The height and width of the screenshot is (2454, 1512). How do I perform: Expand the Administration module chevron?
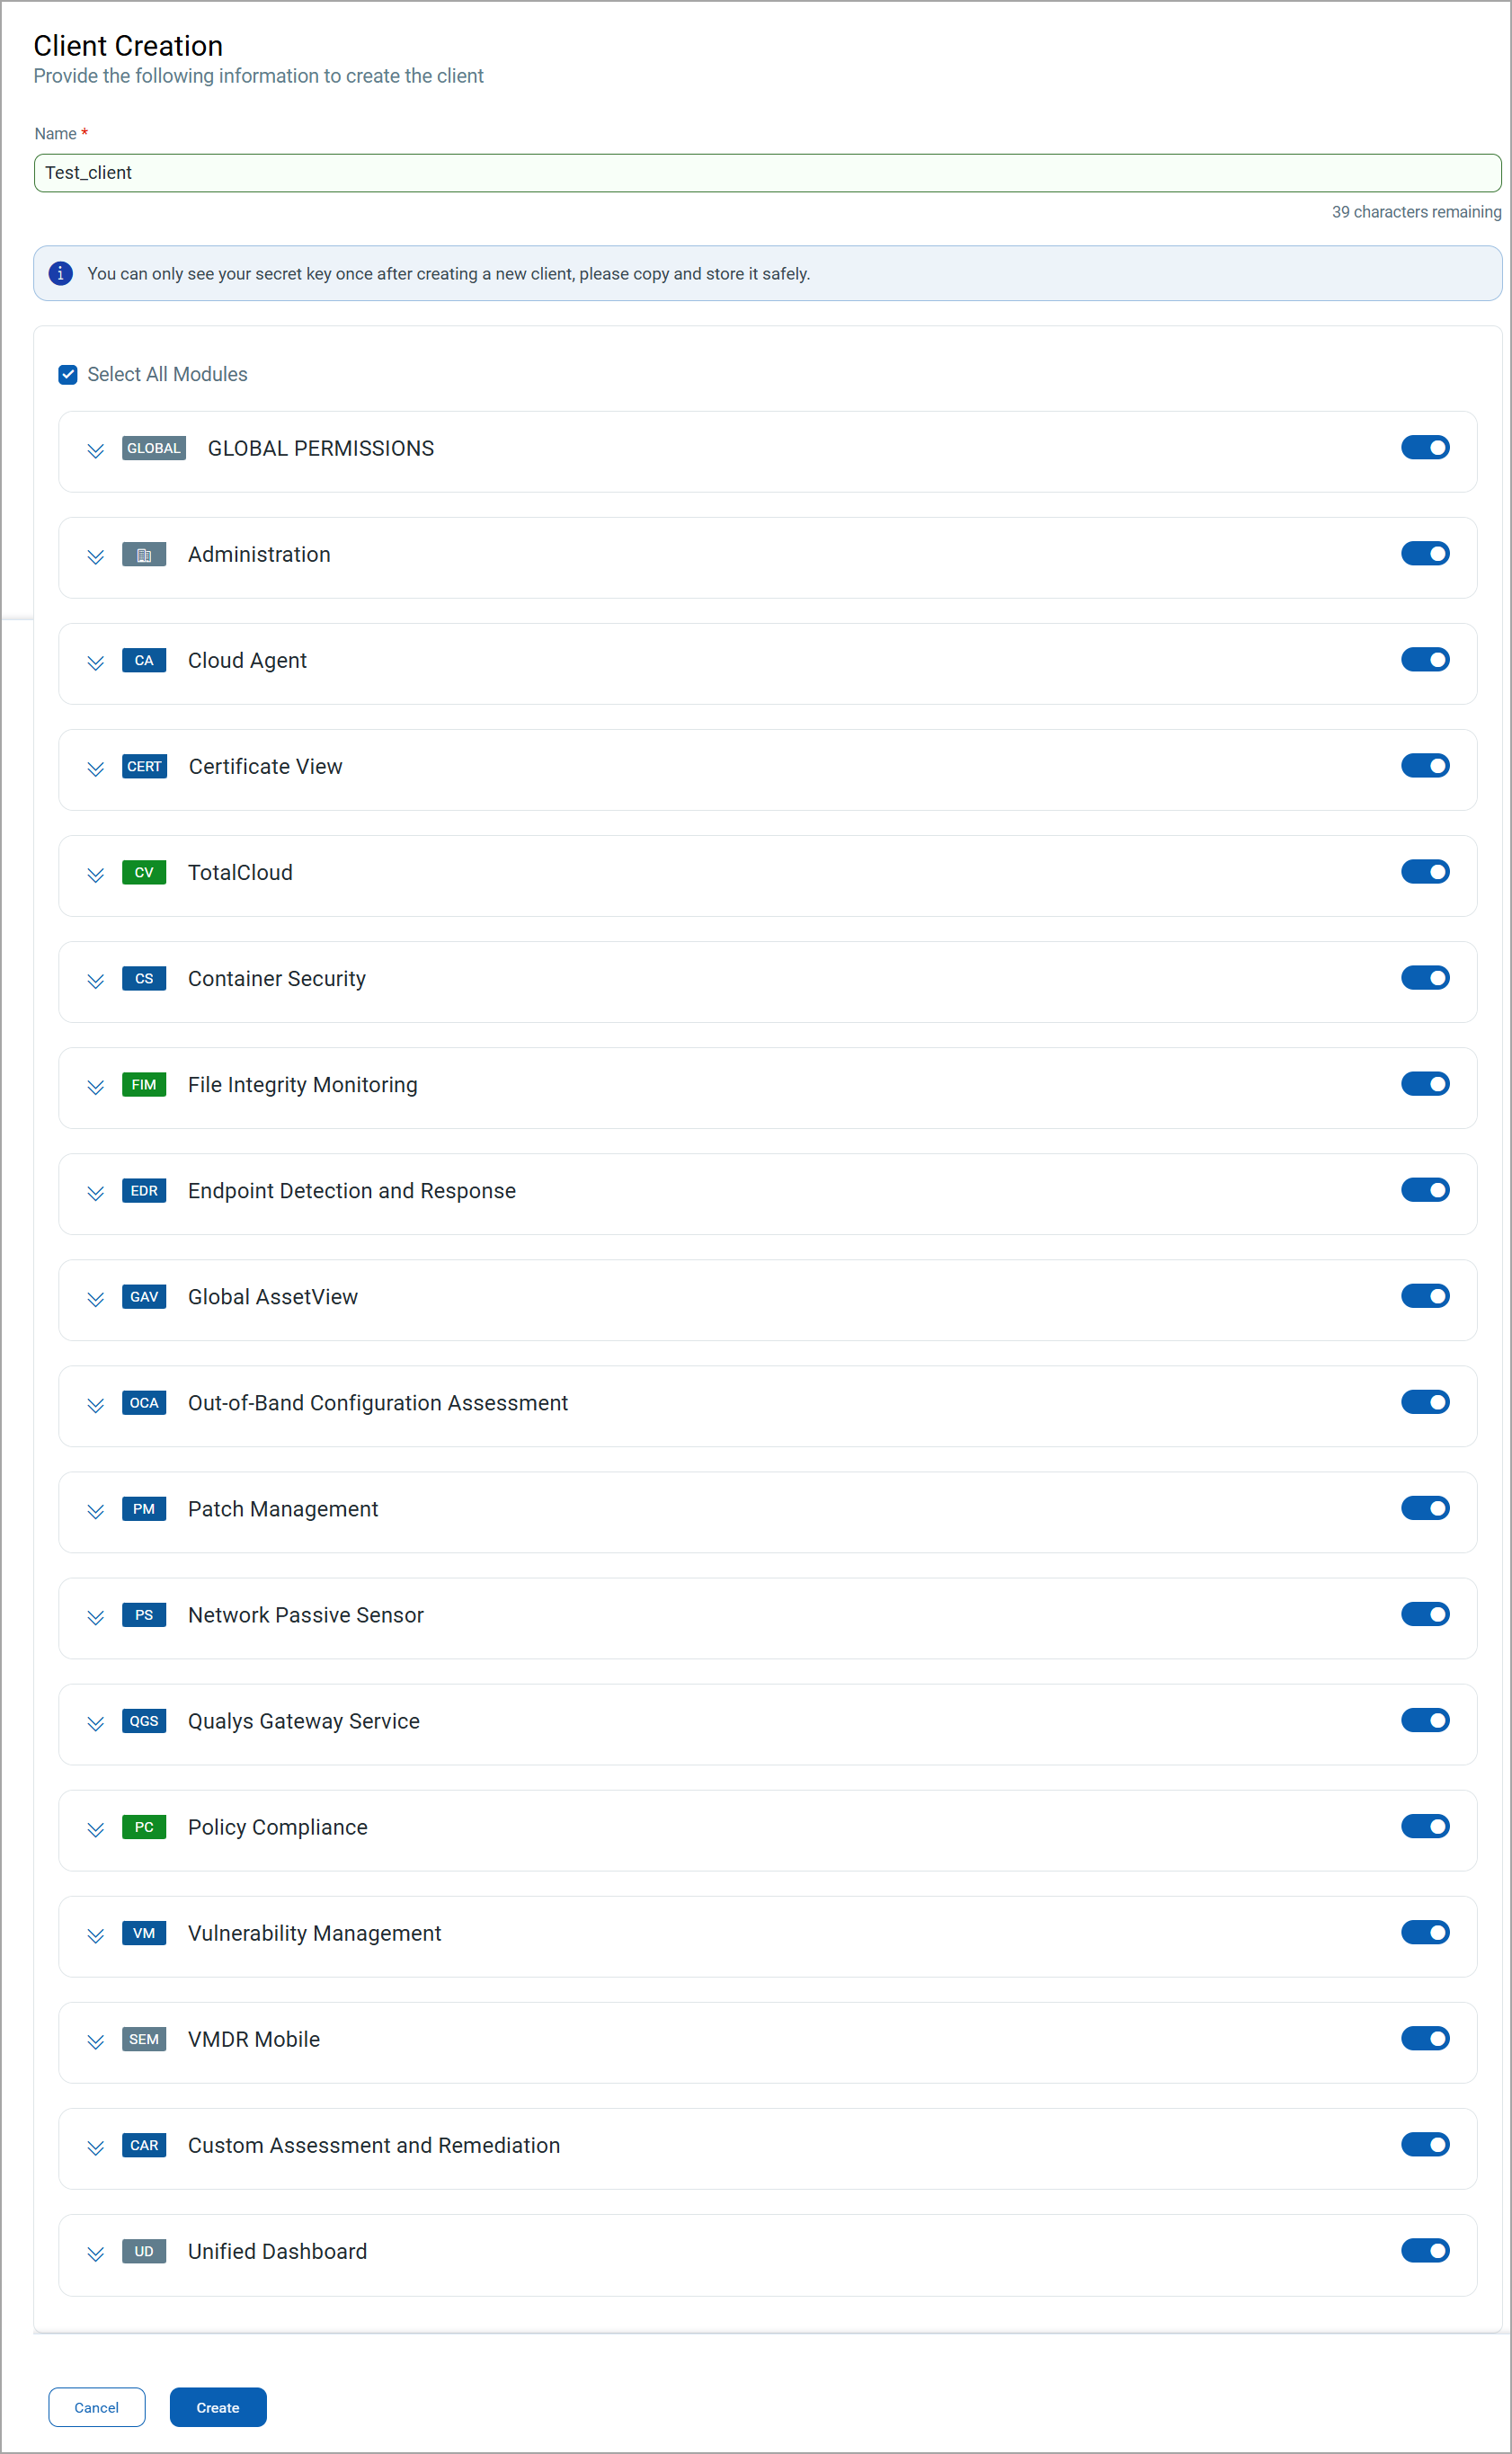point(95,556)
